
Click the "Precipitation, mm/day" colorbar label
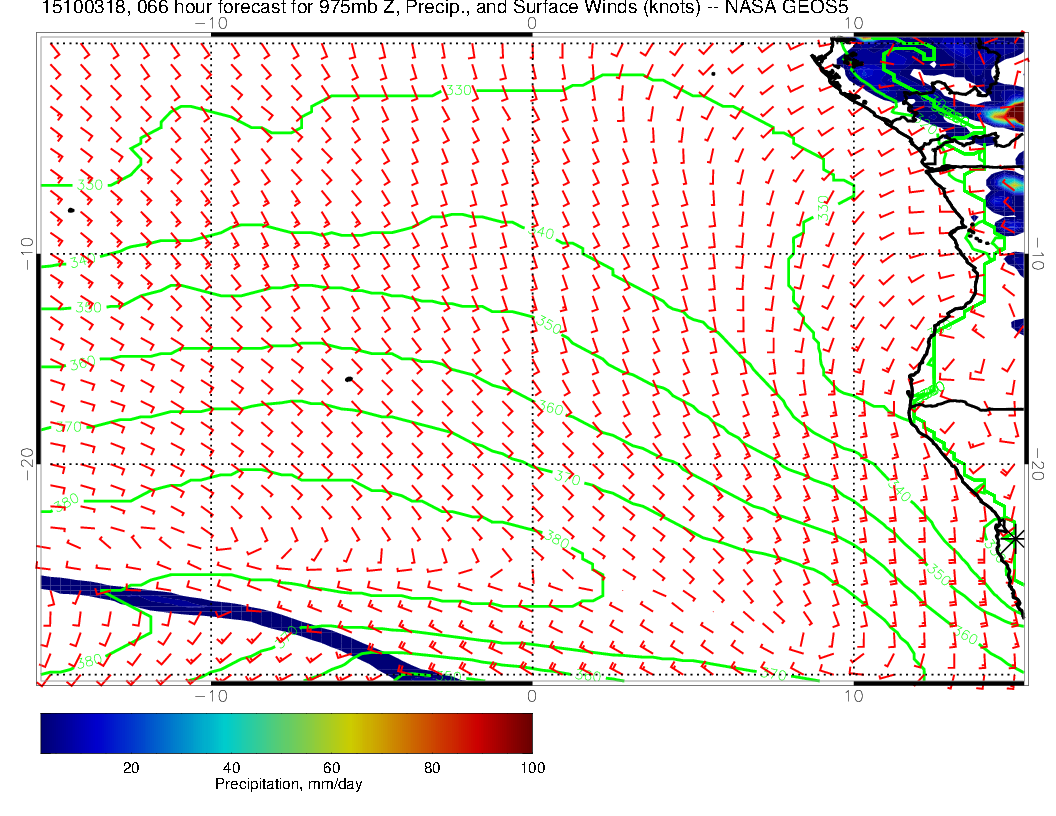tap(288, 785)
